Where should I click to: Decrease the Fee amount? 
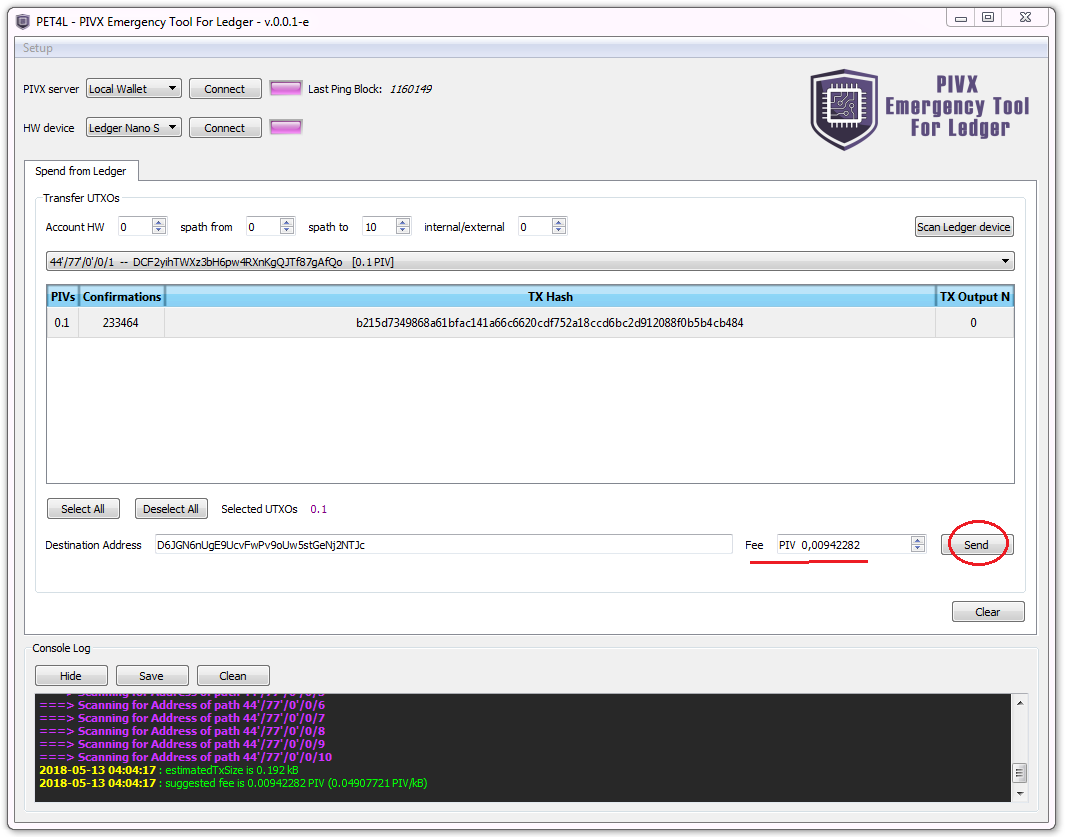[918, 549]
